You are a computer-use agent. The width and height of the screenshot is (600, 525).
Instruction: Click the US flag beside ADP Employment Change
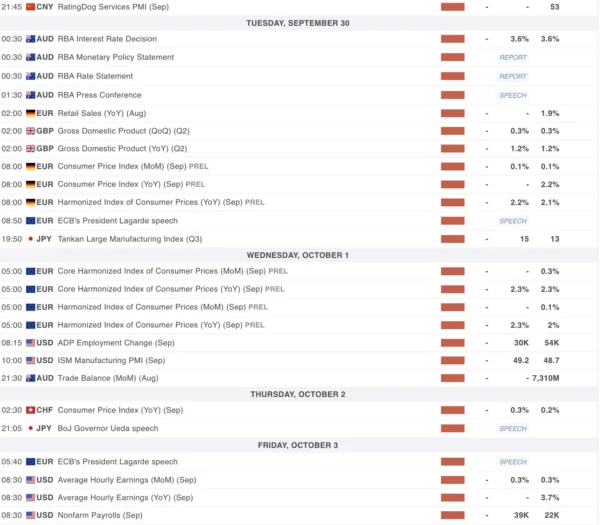[x=30, y=342]
